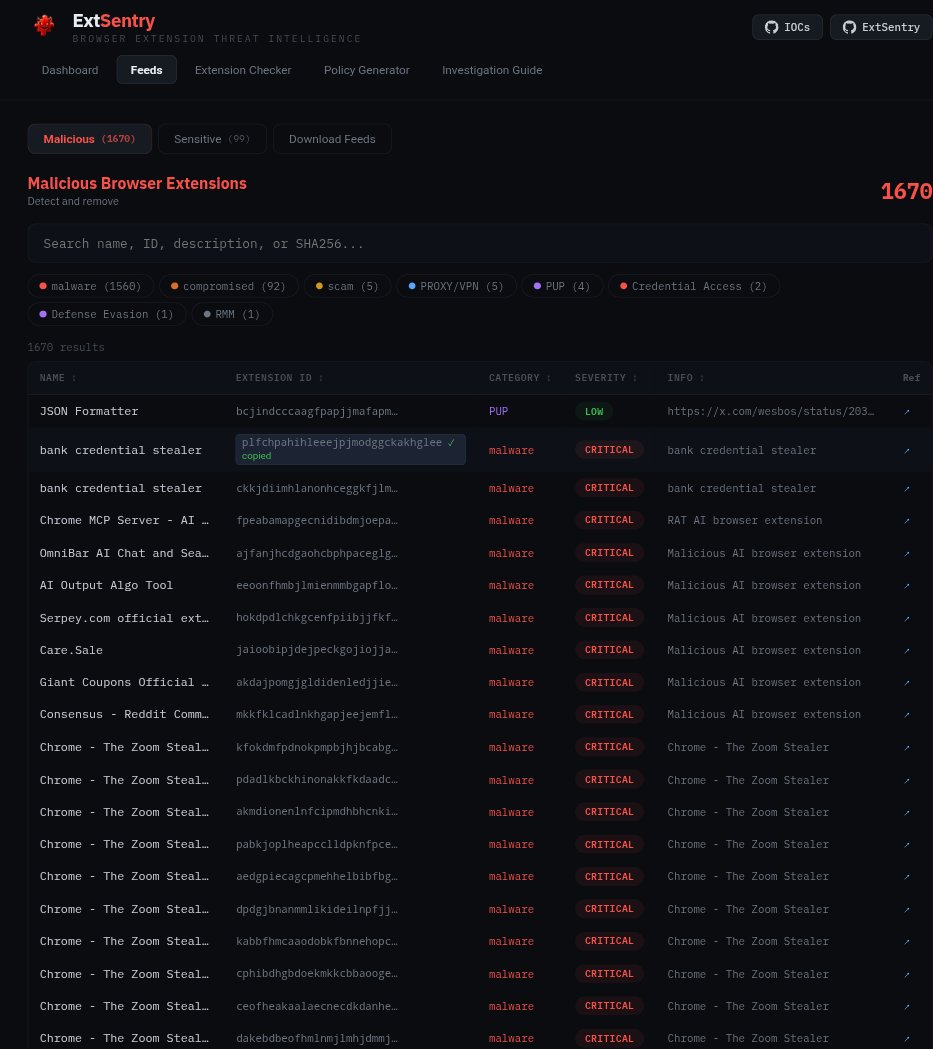The height and width of the screenshot is (1049, 933).
Task: Open reference link for JSON Formatter row
Action: coord(907,411)
